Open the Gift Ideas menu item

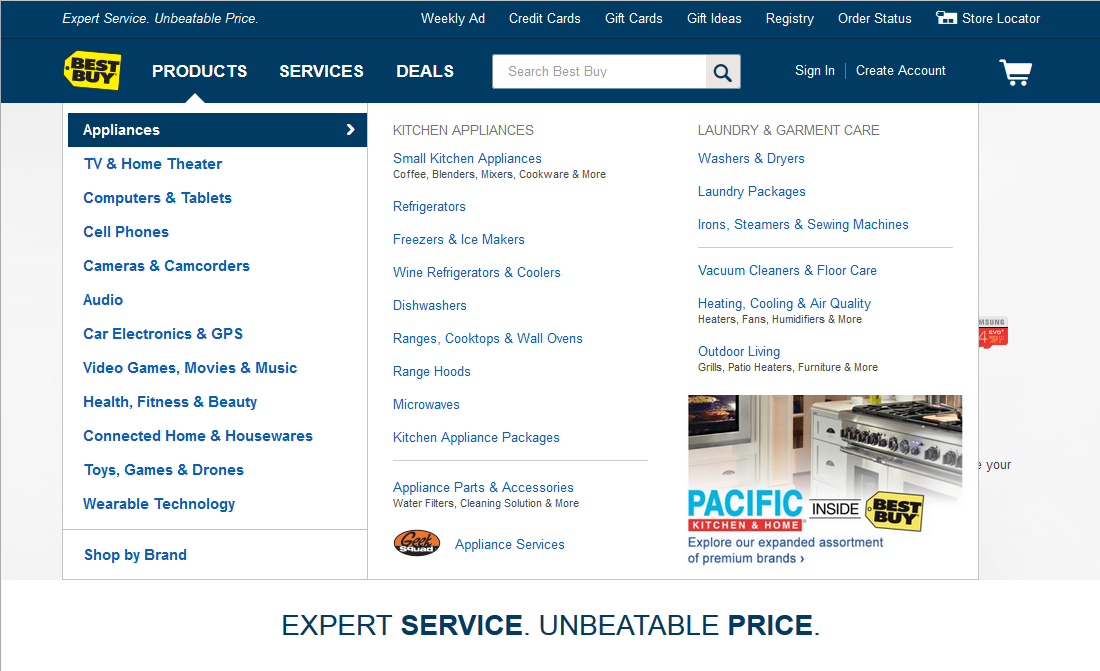pyautogui.click(x=713, y=18)
